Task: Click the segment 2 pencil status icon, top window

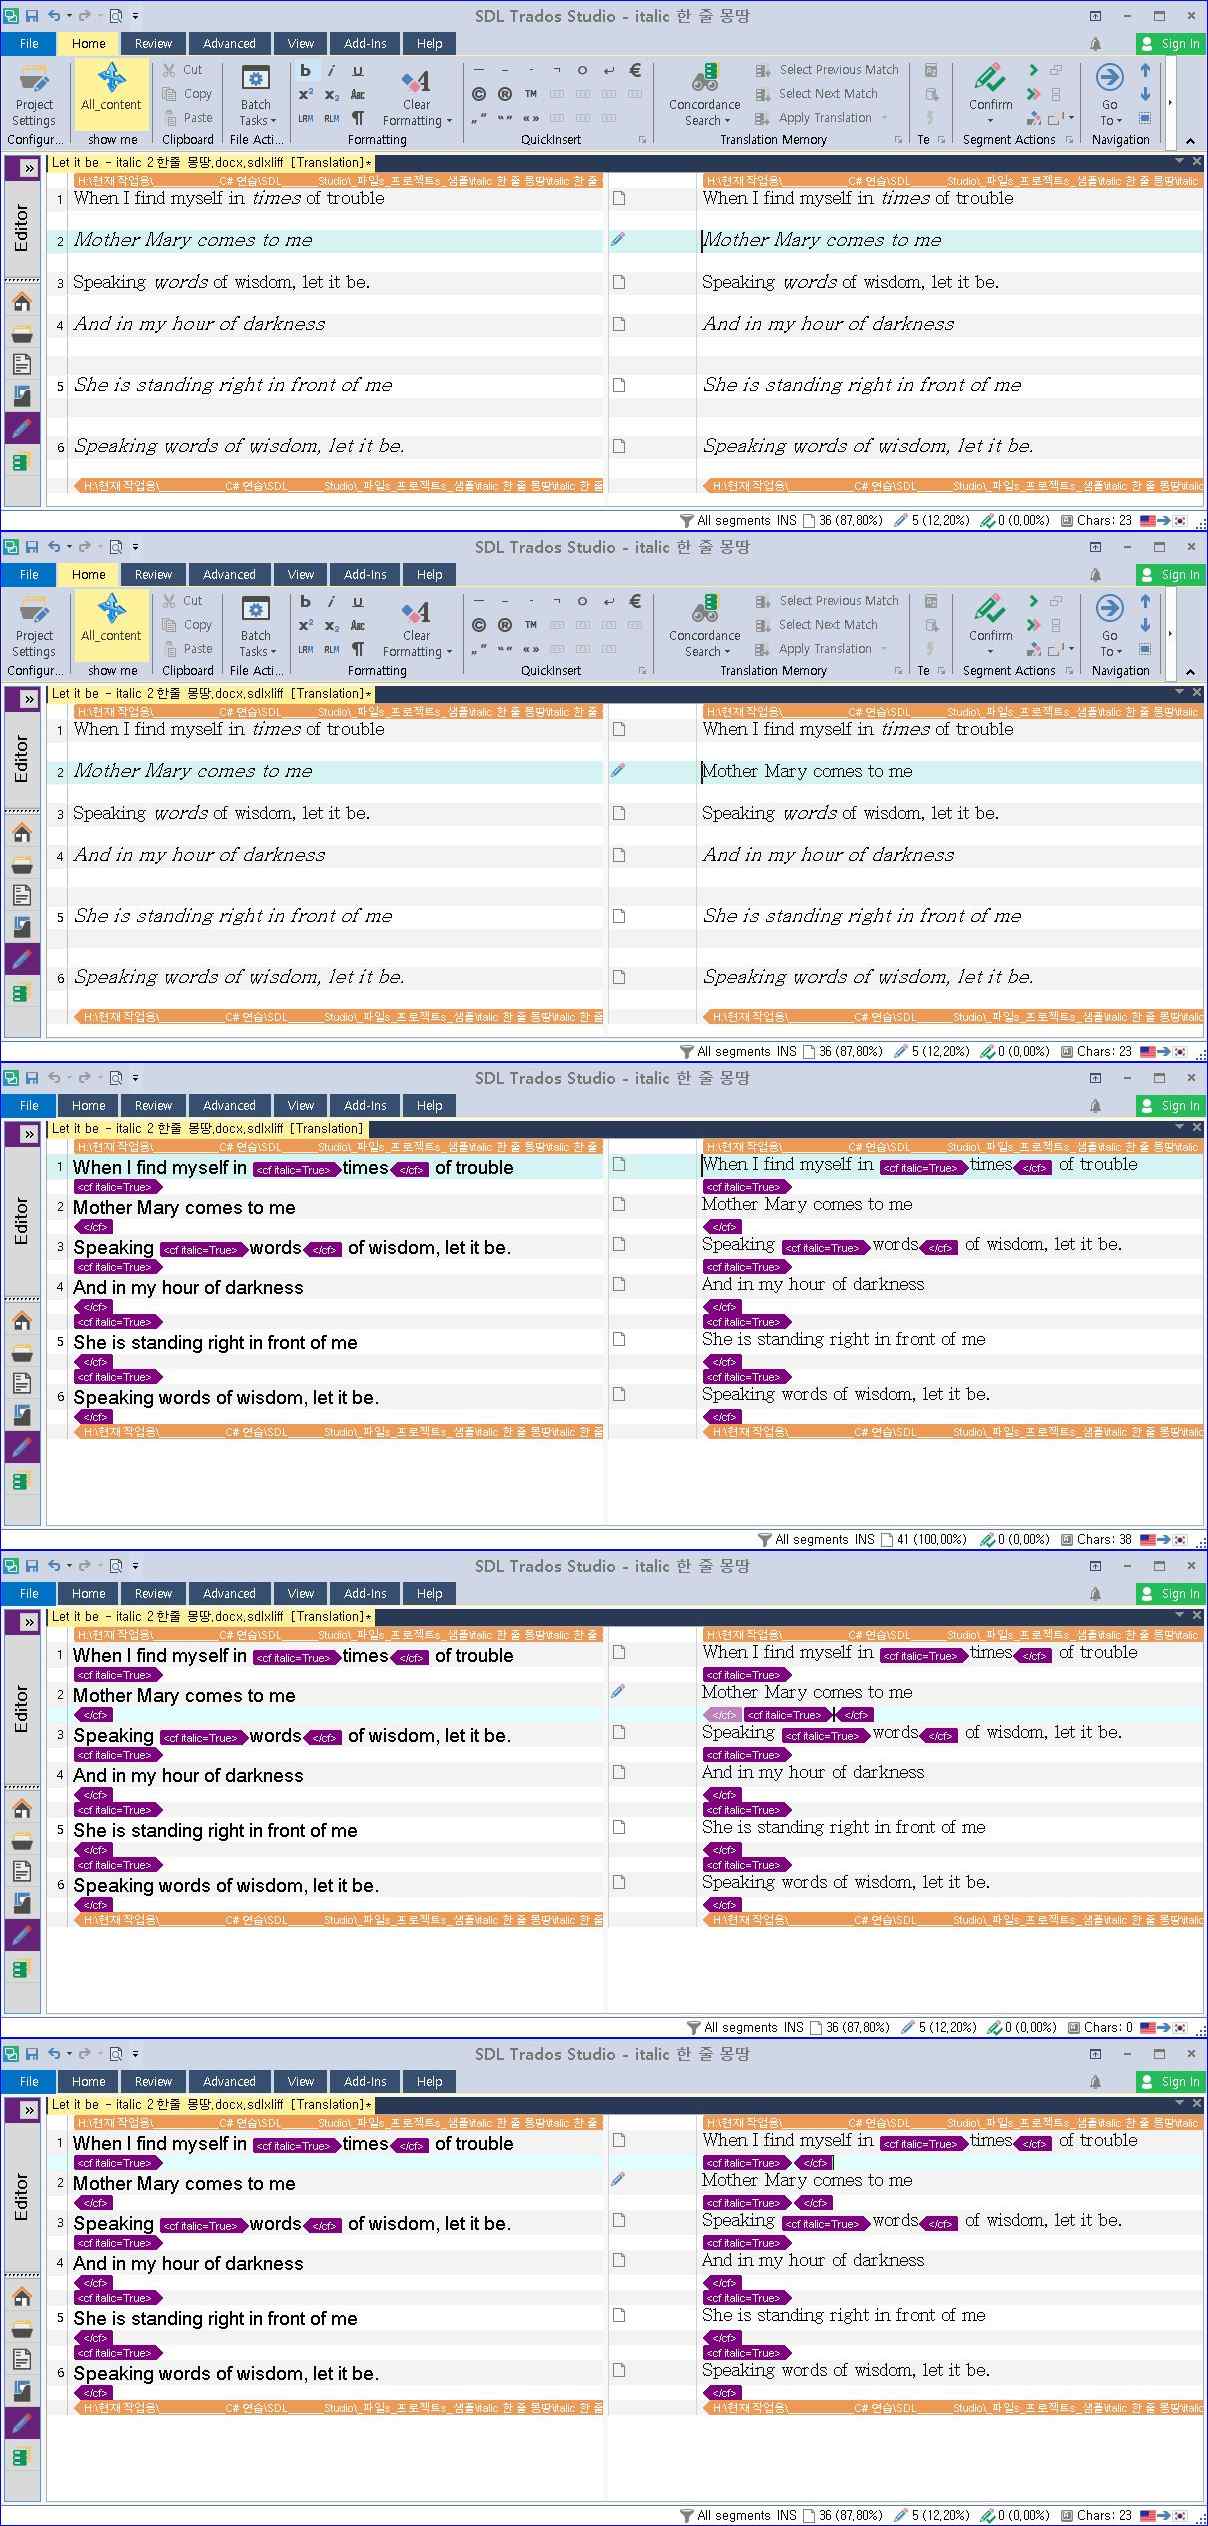Action: pos(618,240)
